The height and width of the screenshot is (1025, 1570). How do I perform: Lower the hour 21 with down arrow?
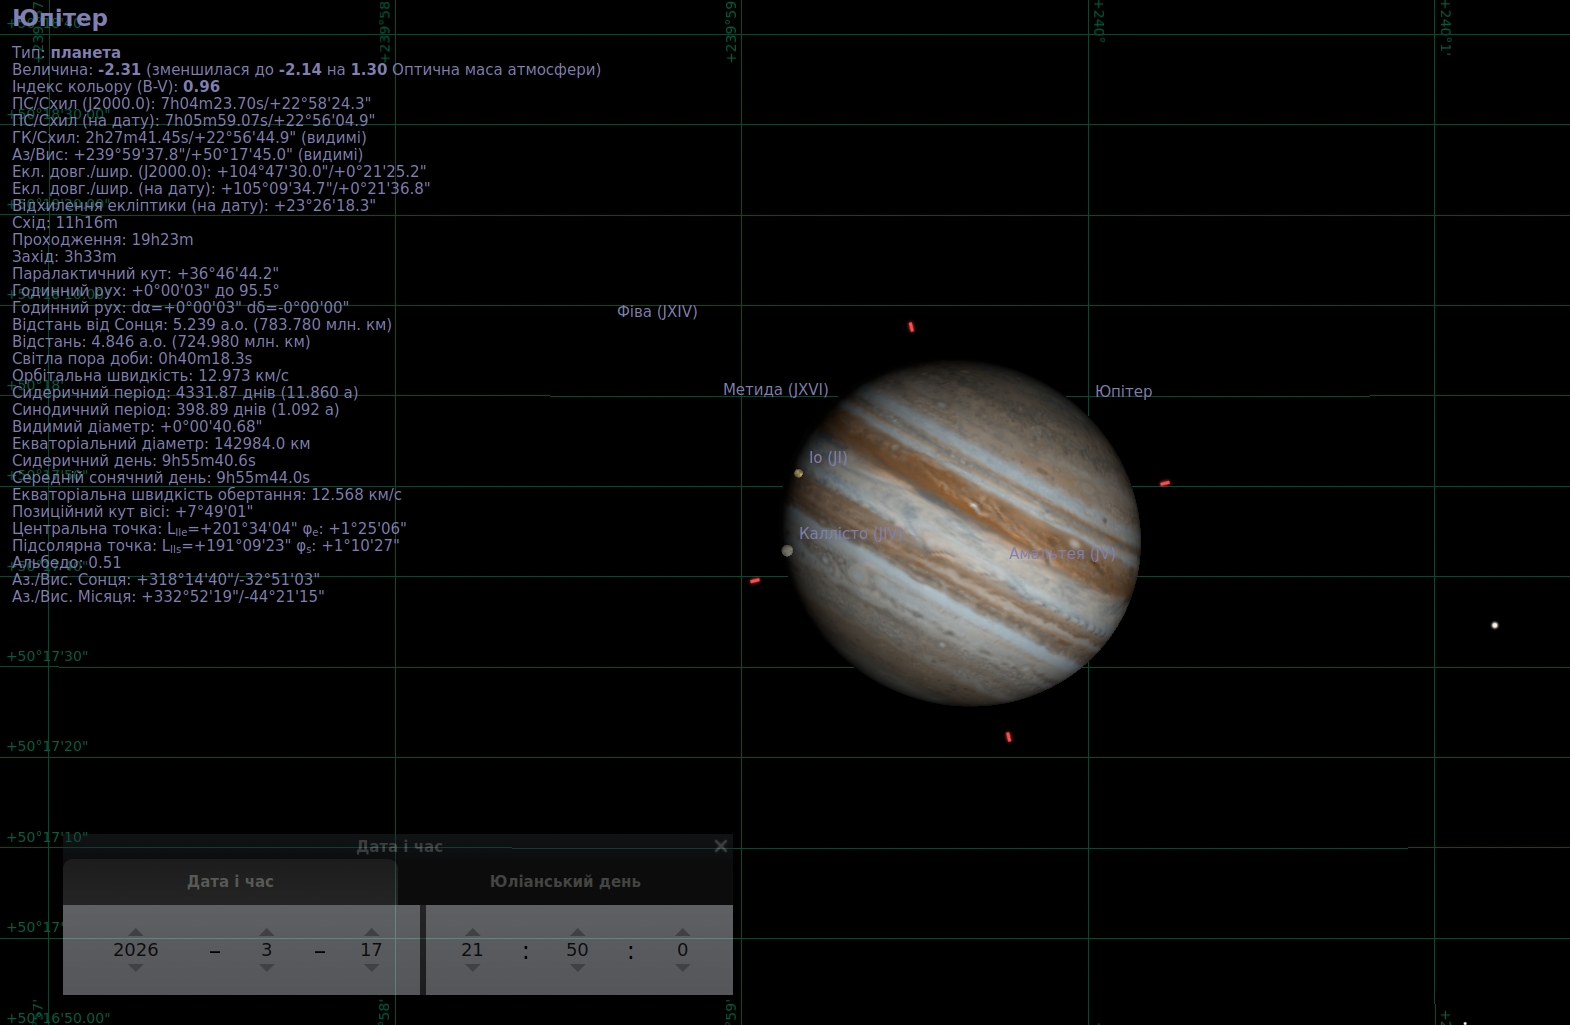click(472, 968)
